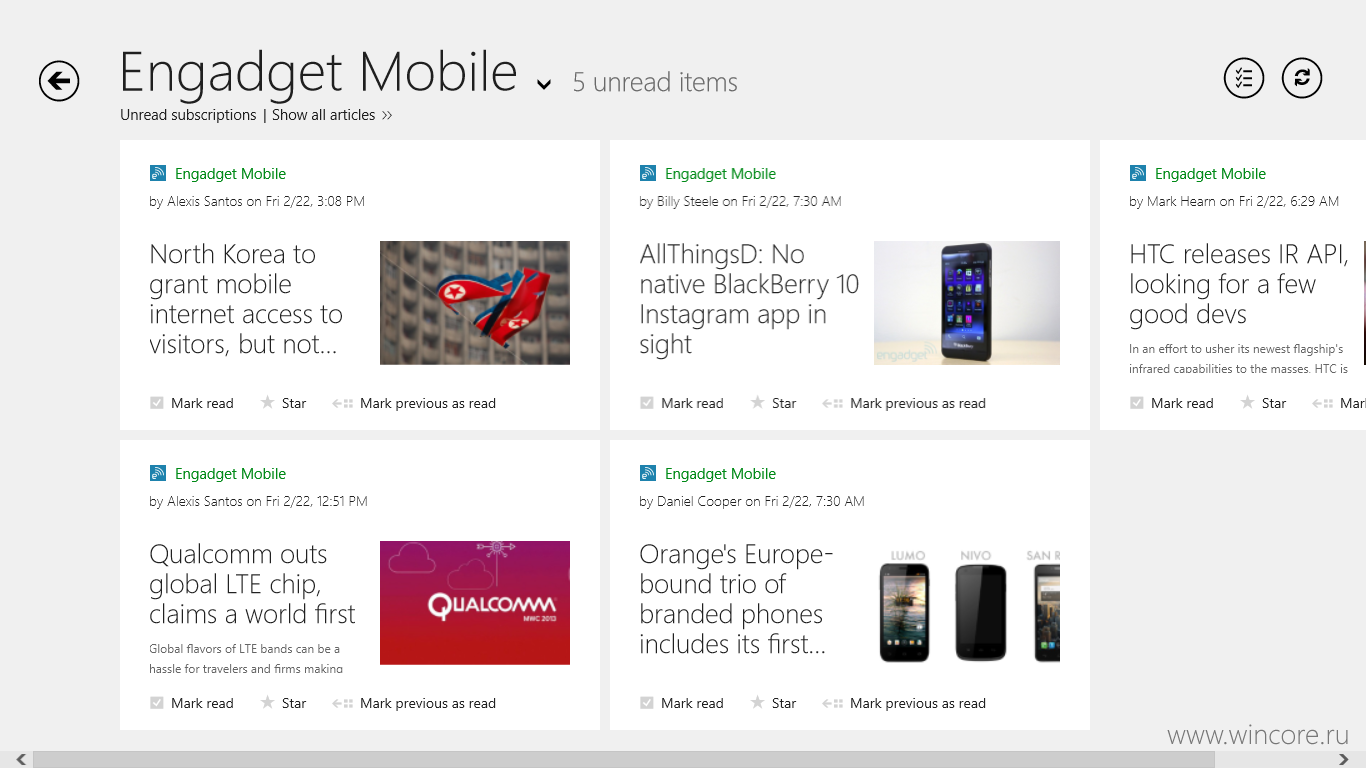Toggle Mark read on Qualcomm article
Image resolution: width=1366 pixels, height=768 pixels.
[x=192, y=703]
